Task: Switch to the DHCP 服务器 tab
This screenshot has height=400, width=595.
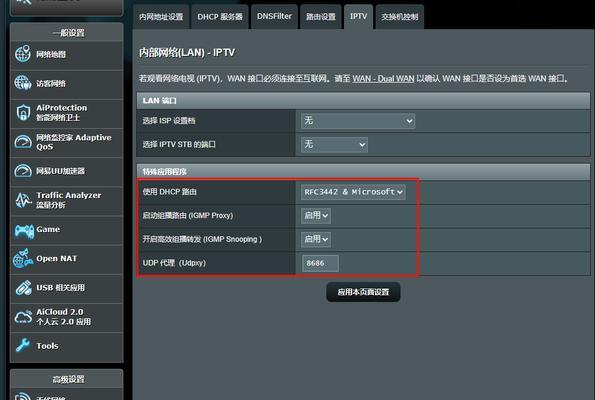Action: coord(220,17)
